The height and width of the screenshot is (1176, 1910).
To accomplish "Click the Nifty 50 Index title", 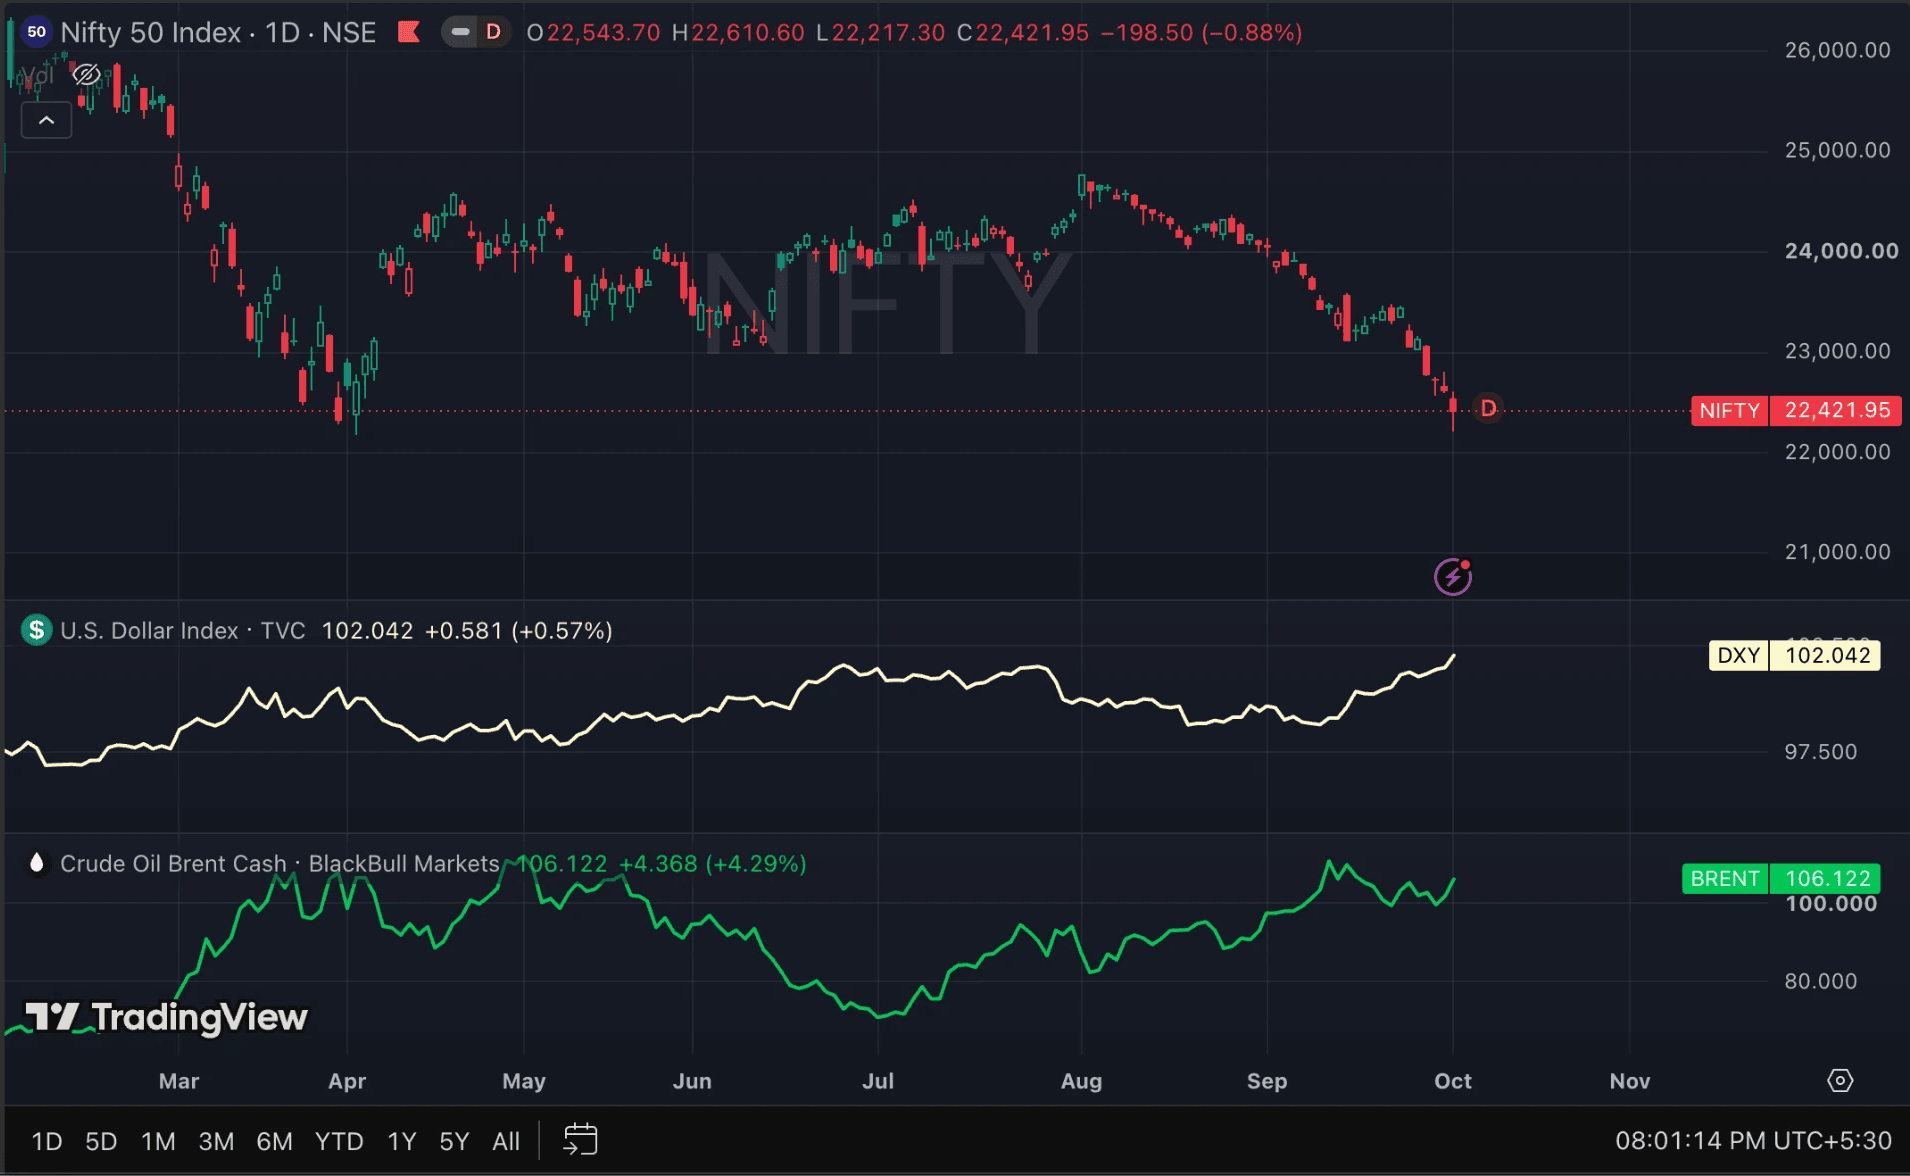I will tap(151, 32).
